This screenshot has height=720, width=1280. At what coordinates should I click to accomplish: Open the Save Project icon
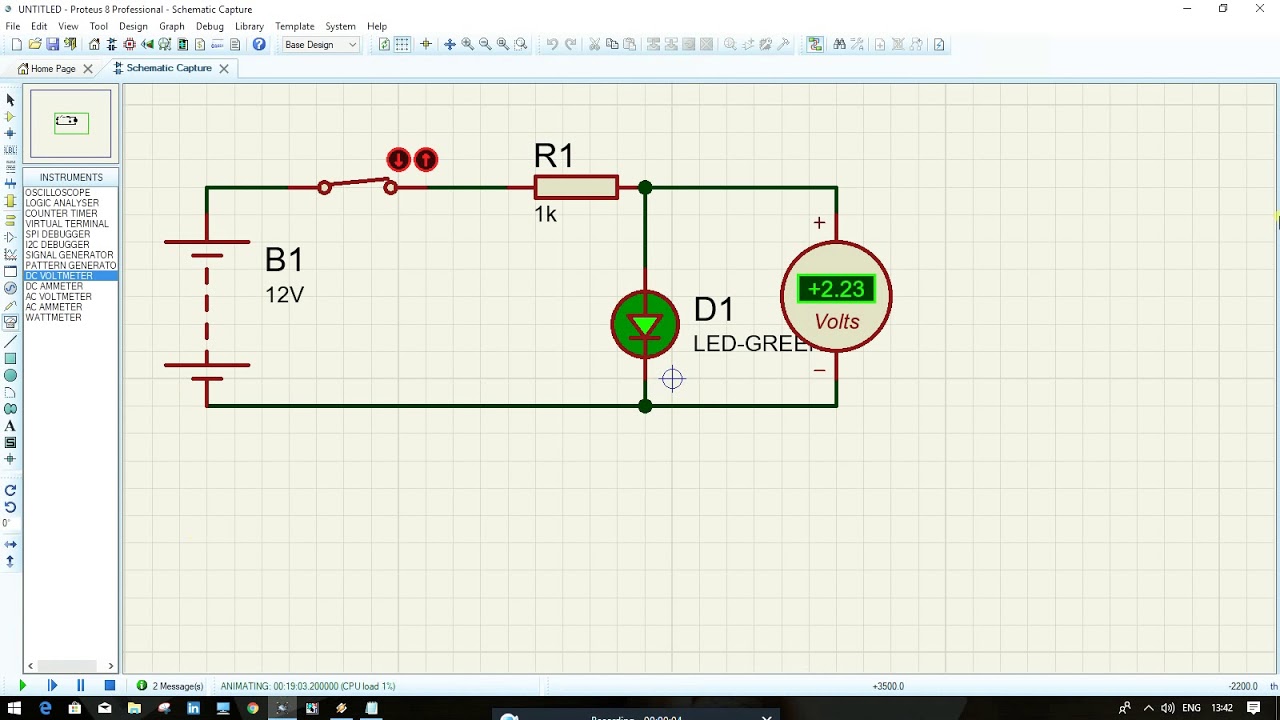(x=53, y=44)
